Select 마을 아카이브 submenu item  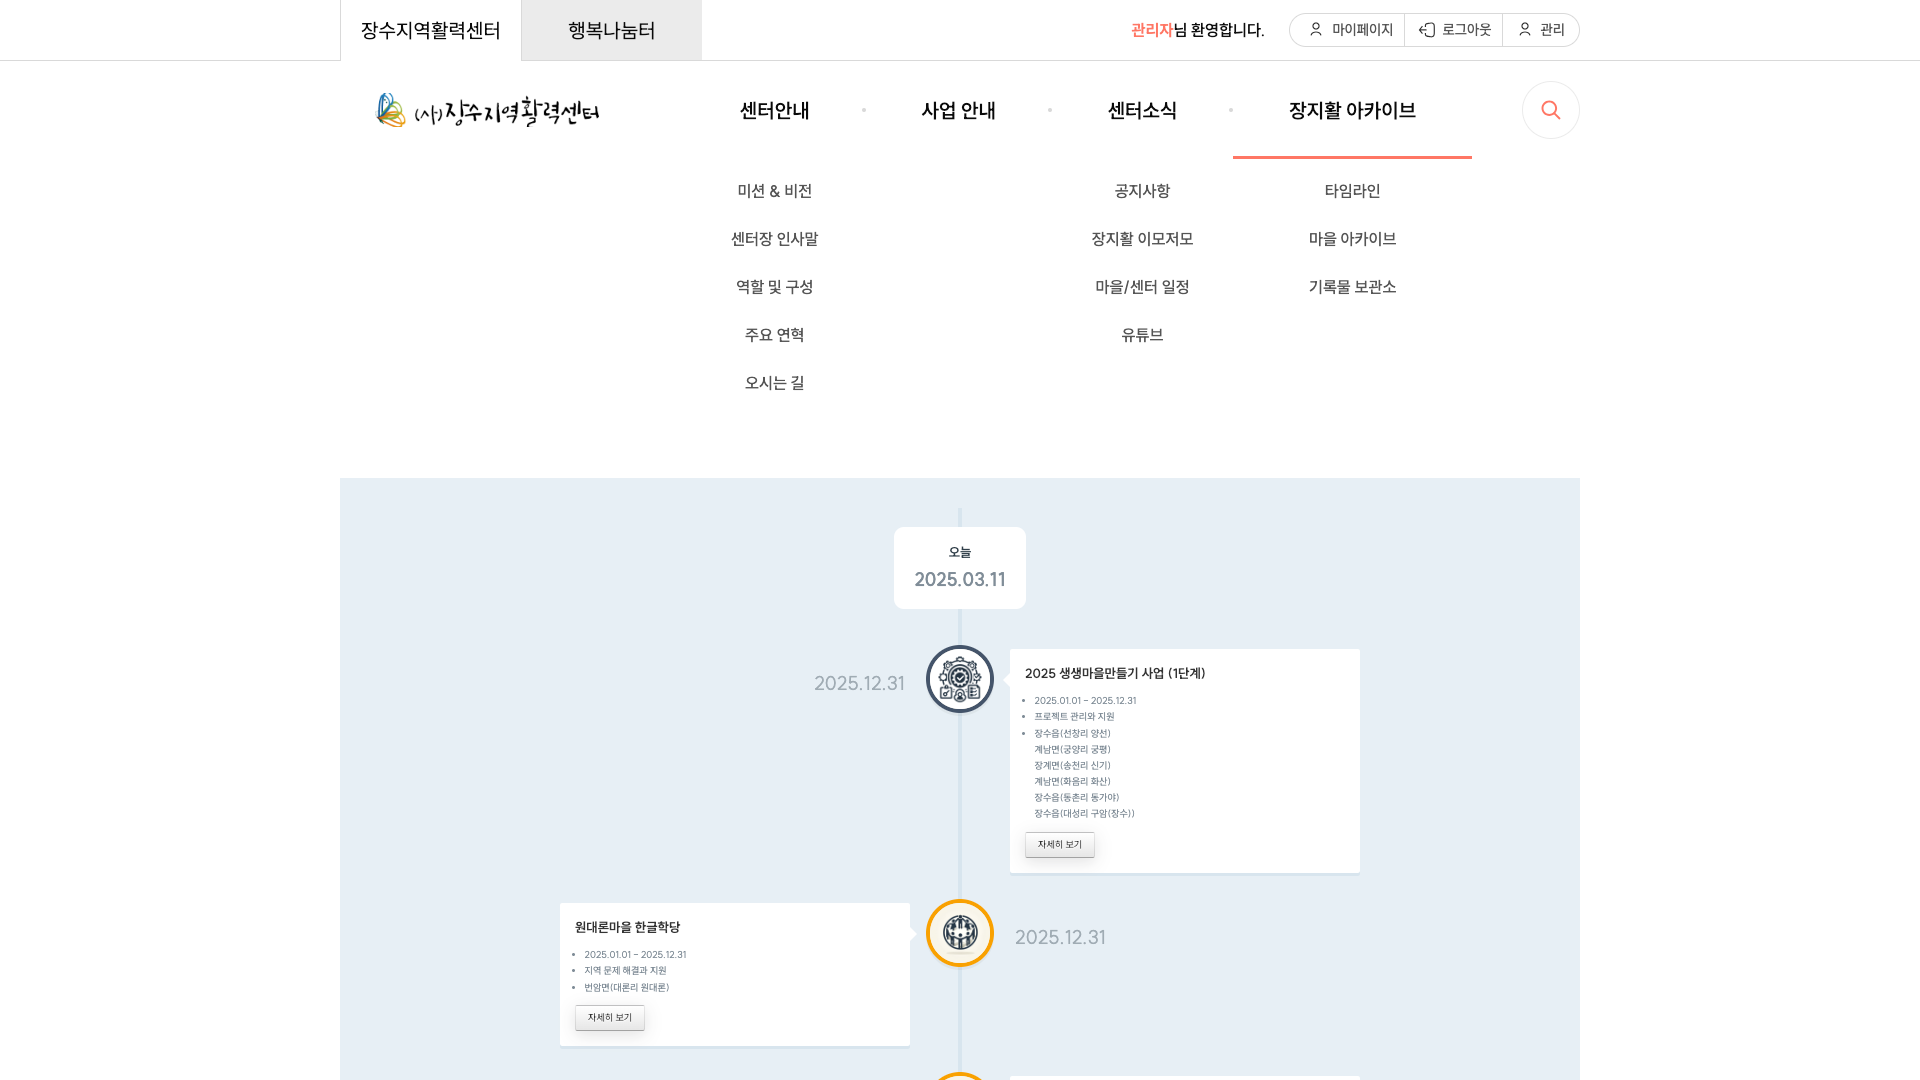click(x=1352, y=239)
